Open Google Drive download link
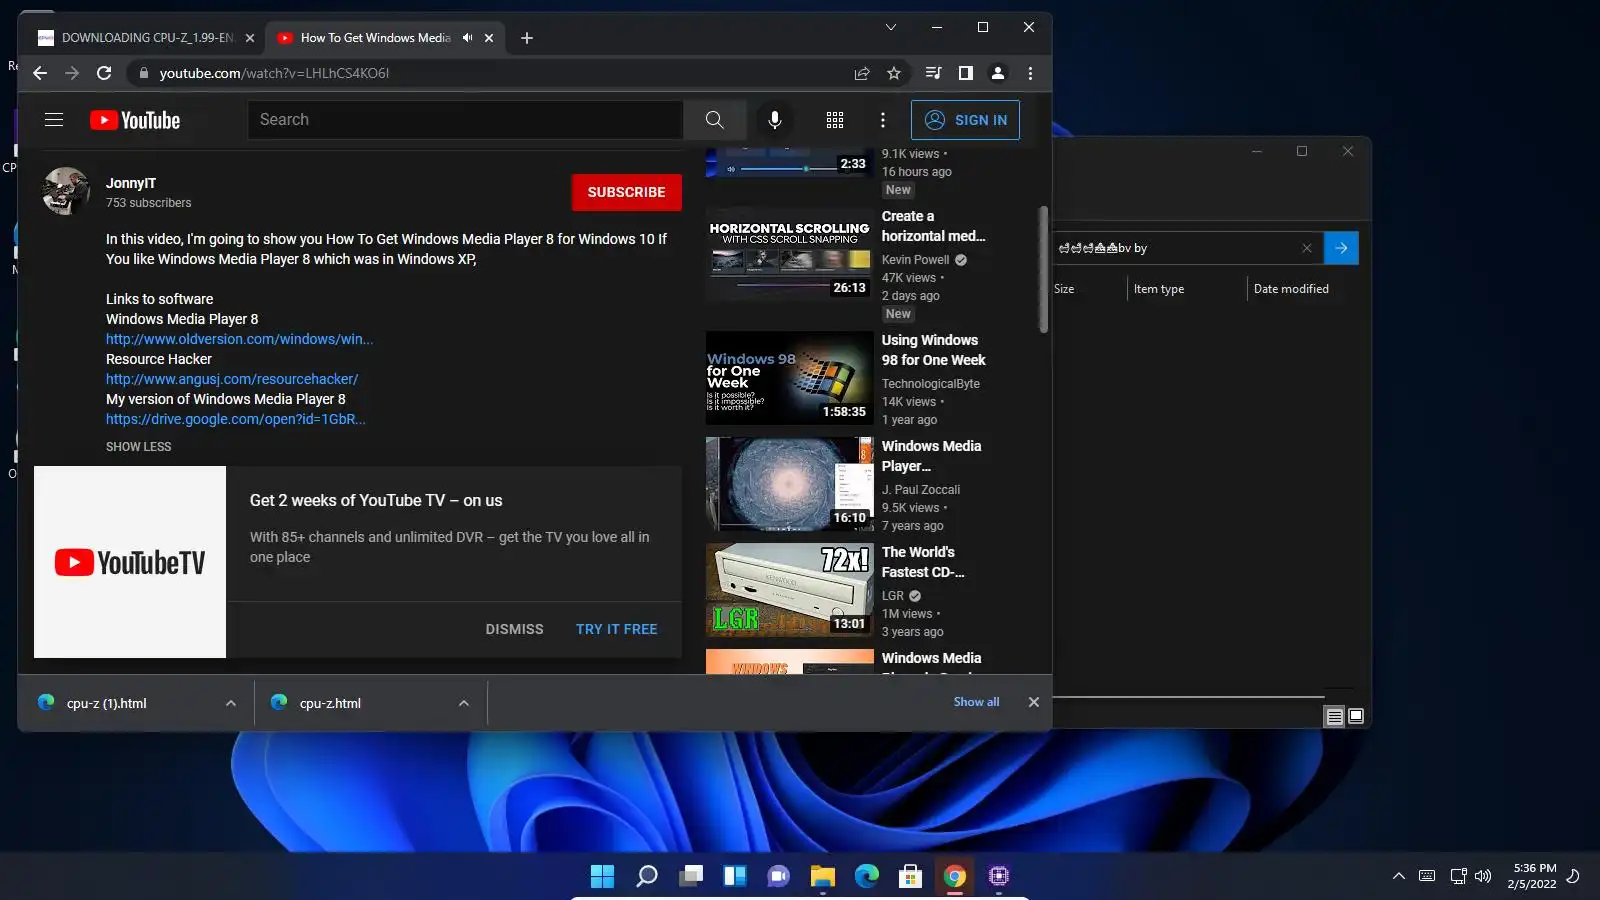The height and width of the screenshot is (900, 1600). point(236,419)
